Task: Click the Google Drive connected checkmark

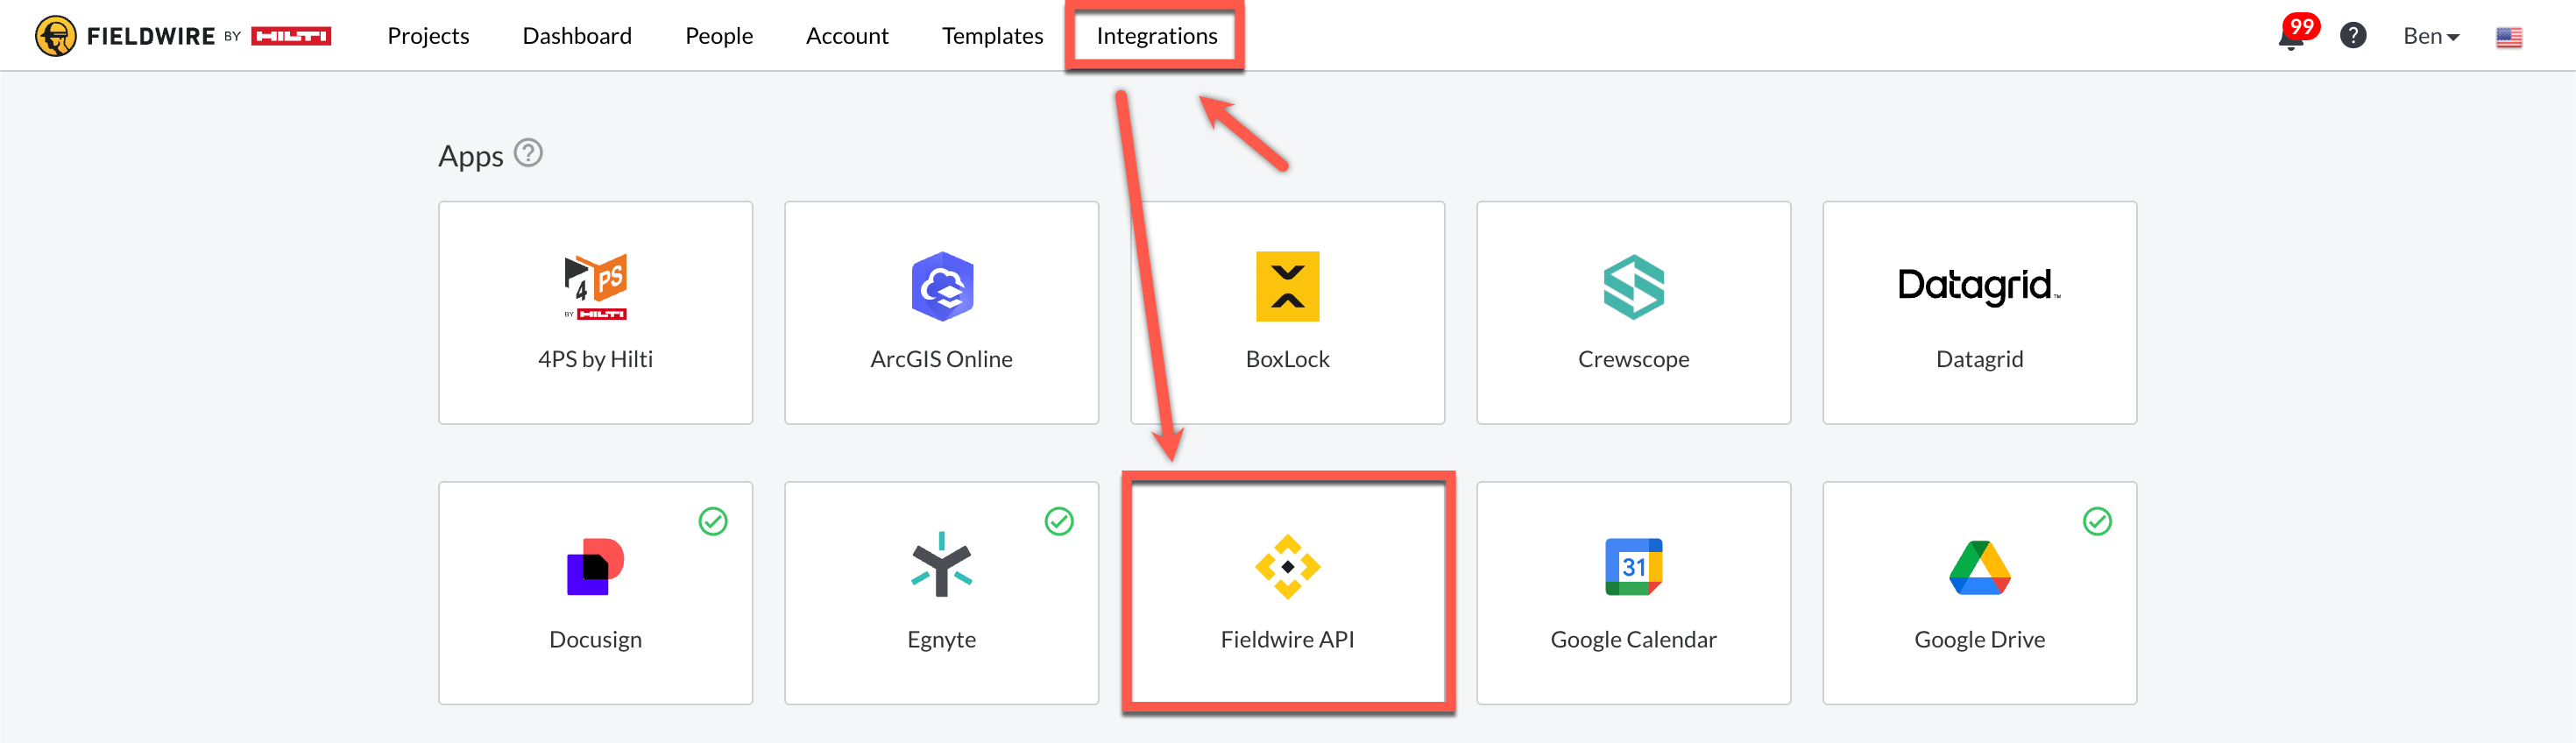Action: (x=2097, y=521)
